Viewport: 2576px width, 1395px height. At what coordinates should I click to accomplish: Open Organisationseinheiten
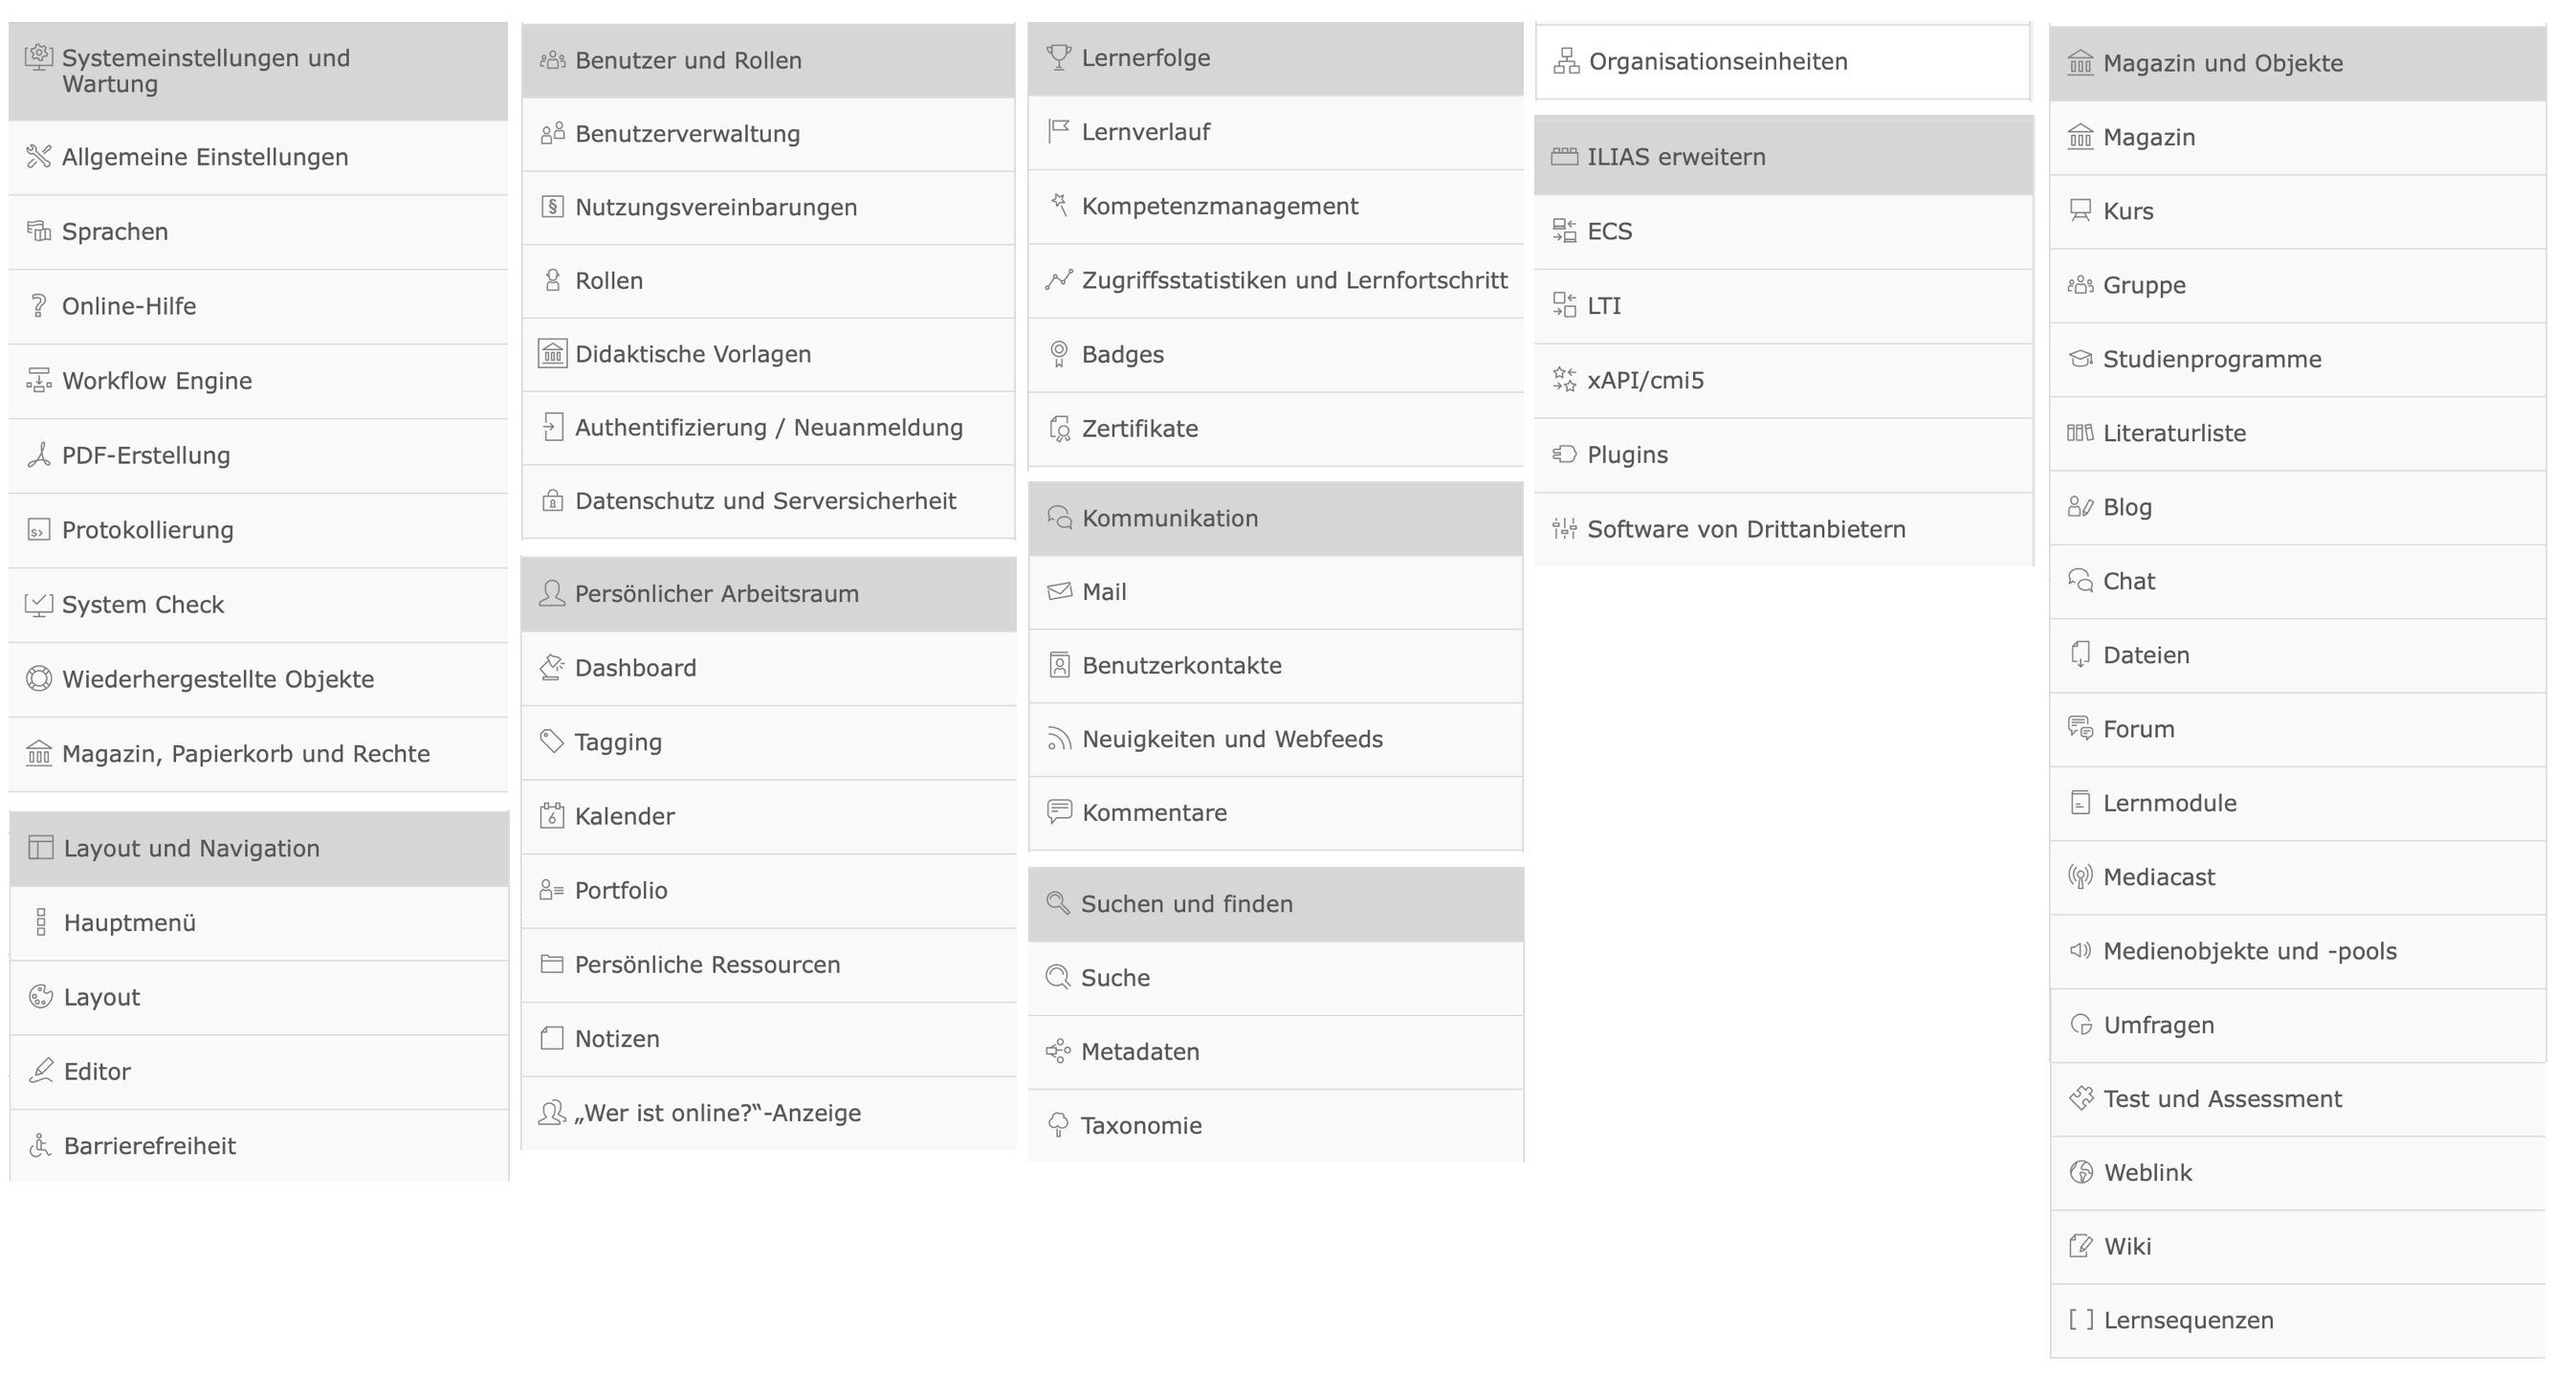tap(1717, 62)
